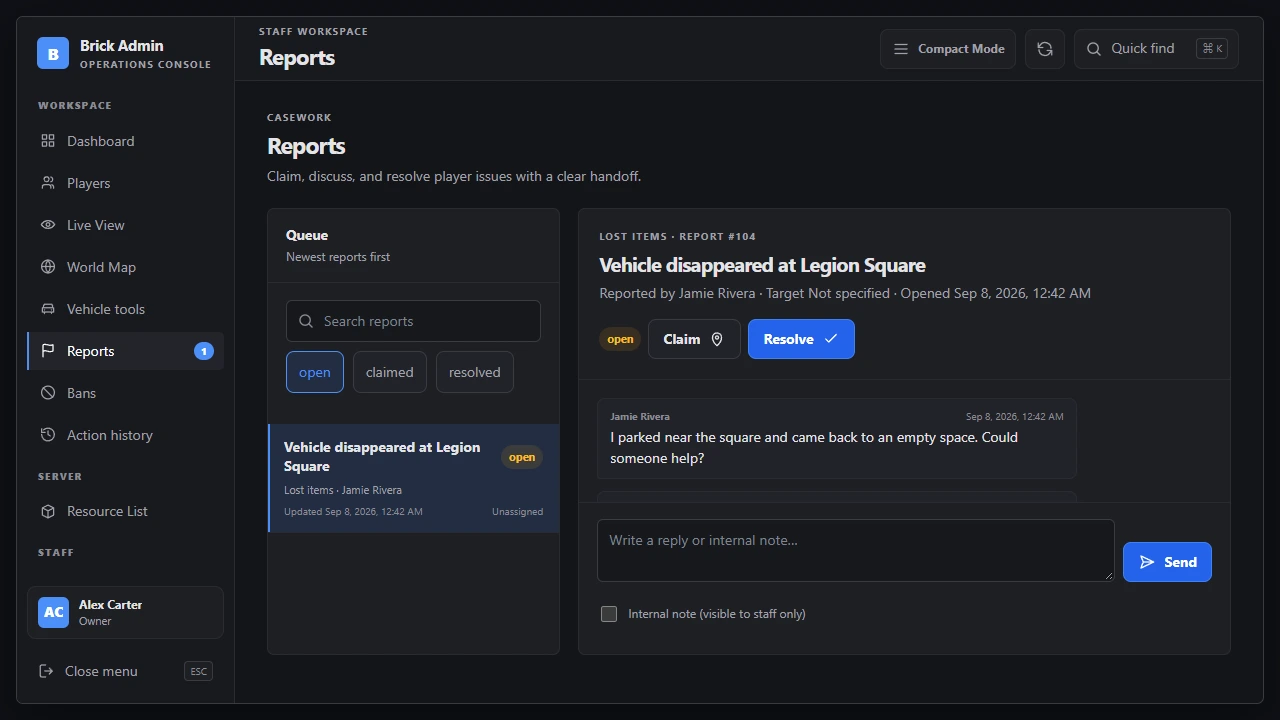Open Alex Carter Owner profile card
This screenshot has width=1280, height=720.
(126, 612)
